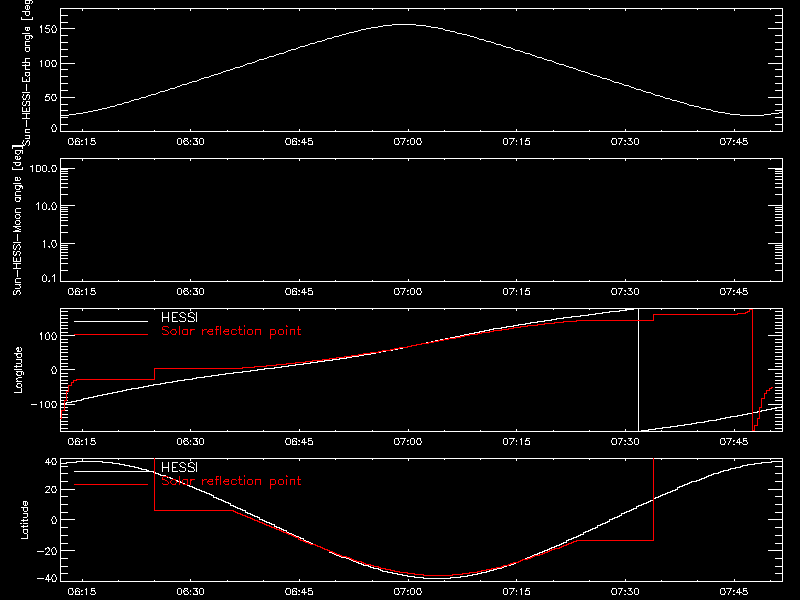Select HESSI legend text in Latitude panel
The height and width of the screenshot is (600, 800).
coord(179,467)
